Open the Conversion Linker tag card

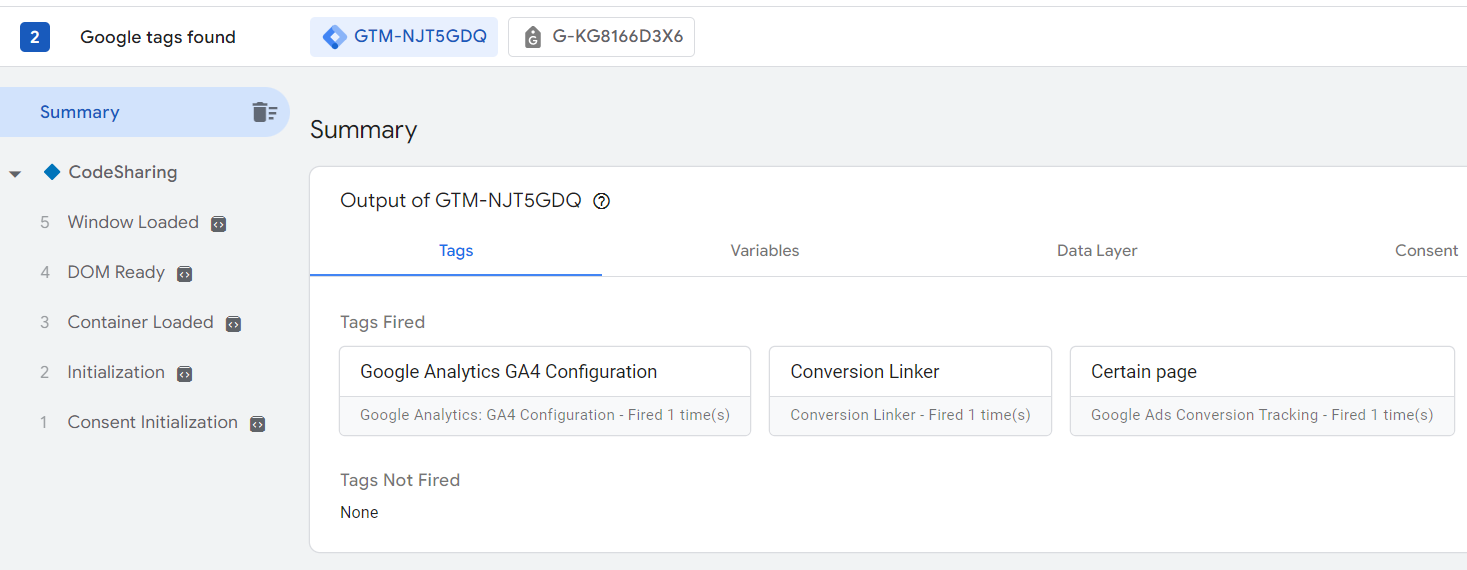[x=910, y=391]
